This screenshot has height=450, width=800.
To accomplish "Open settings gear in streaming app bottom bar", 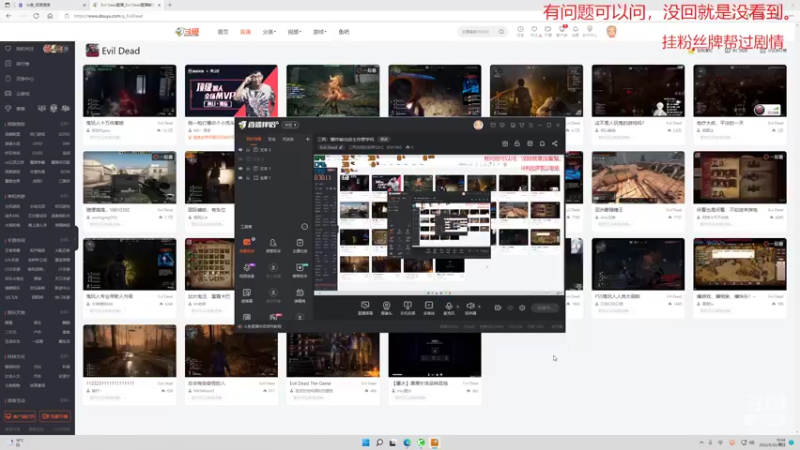I will [522, 308].
